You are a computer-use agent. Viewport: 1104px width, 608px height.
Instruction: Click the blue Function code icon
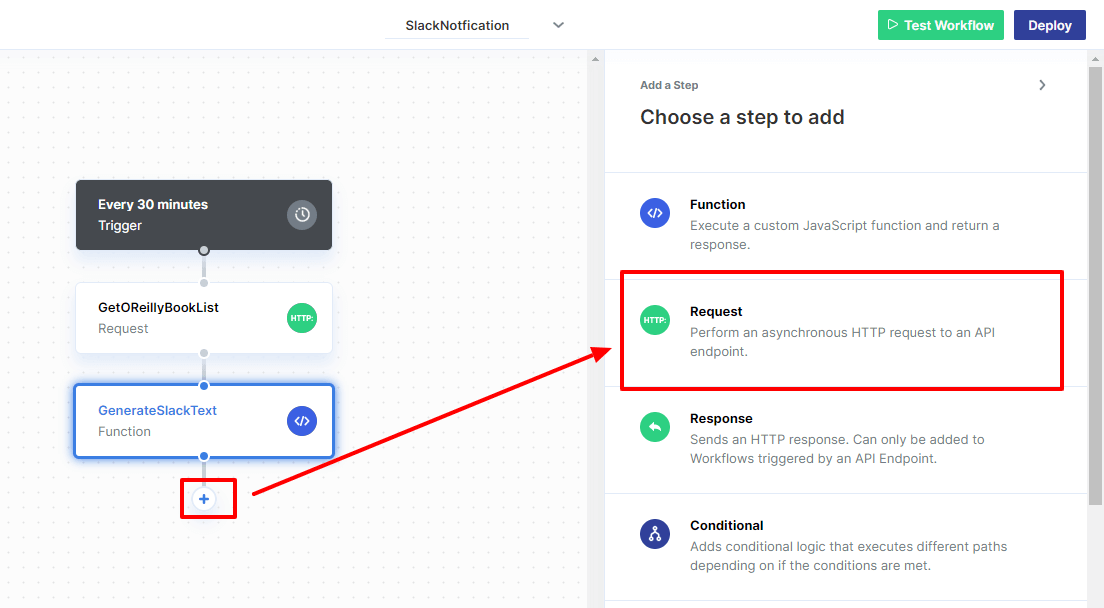[x=655, y=213]
